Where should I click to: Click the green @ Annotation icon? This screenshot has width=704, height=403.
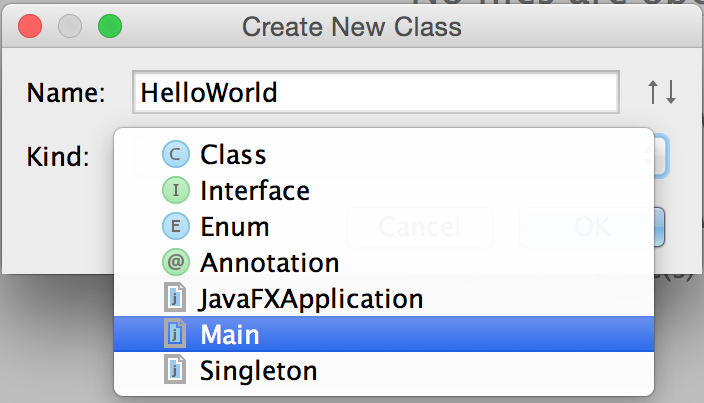click(x=176, y=262)
